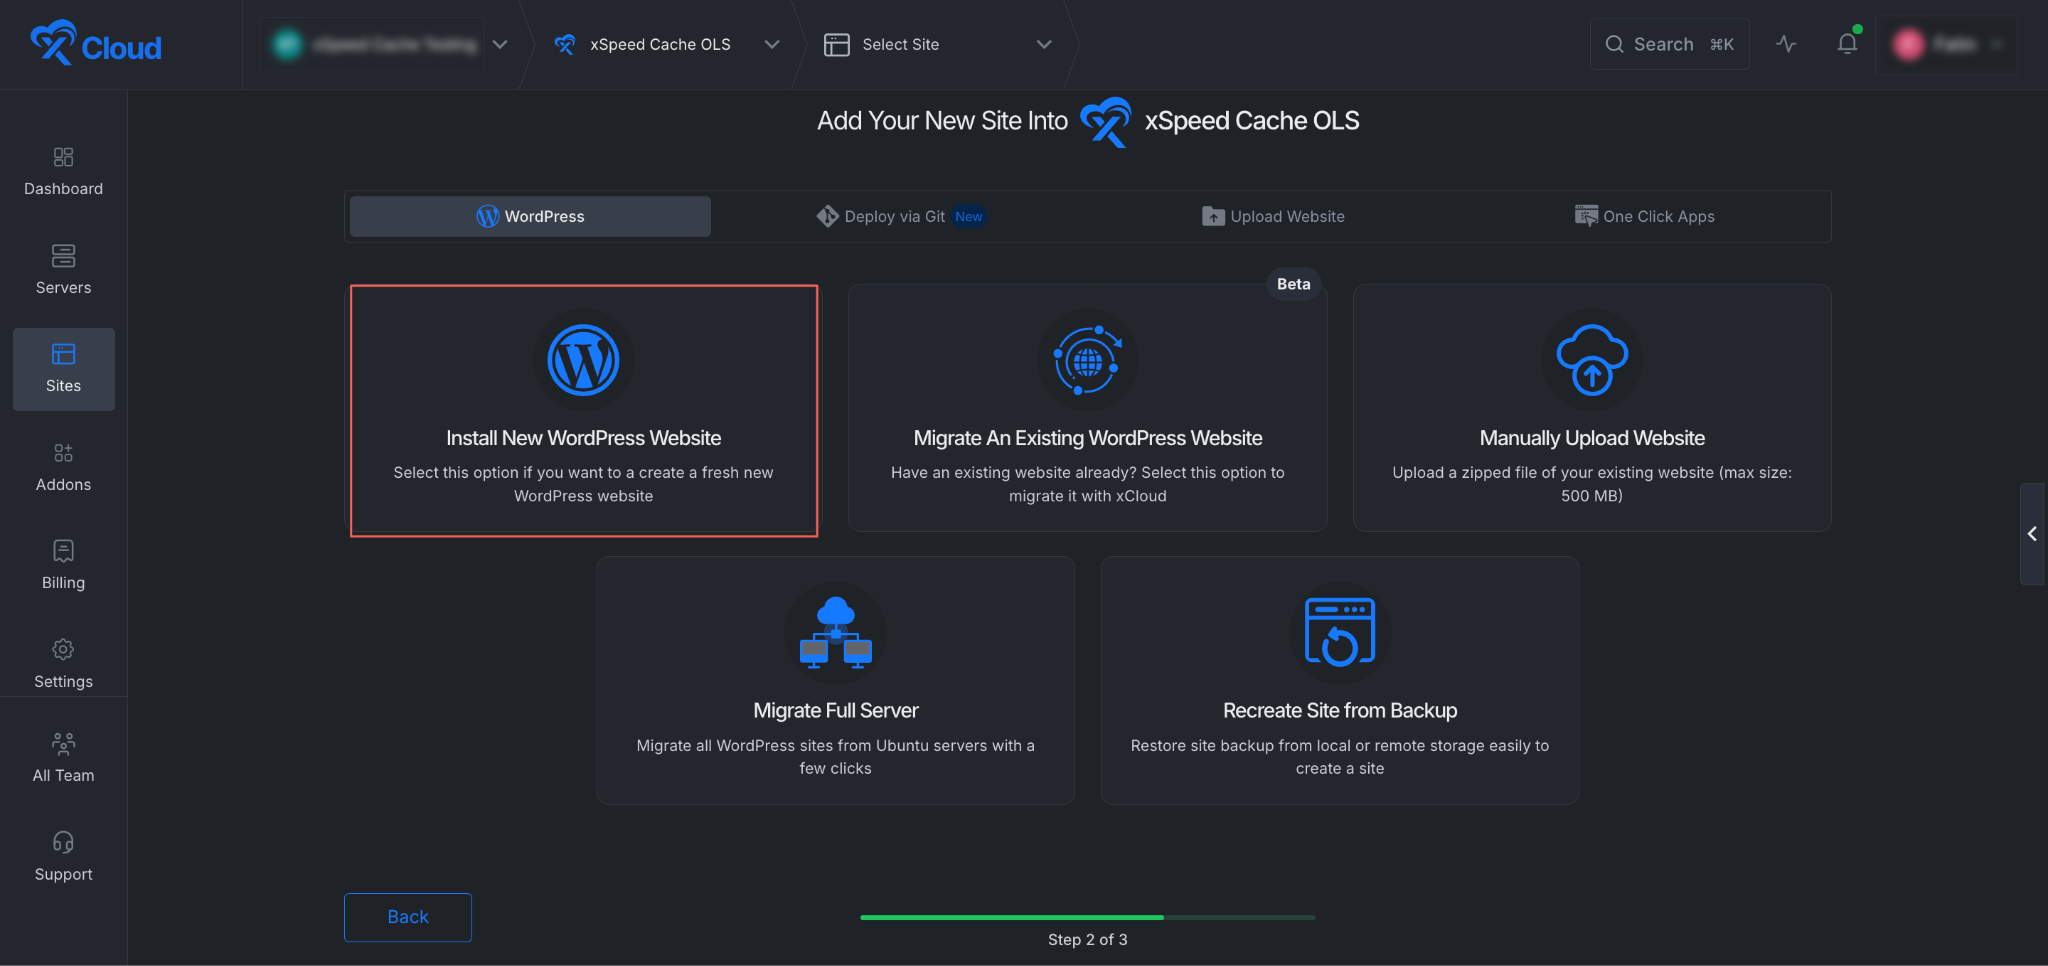Click the Beta badge on migrate card
2048x966 pixels.
pos(1293,284)
